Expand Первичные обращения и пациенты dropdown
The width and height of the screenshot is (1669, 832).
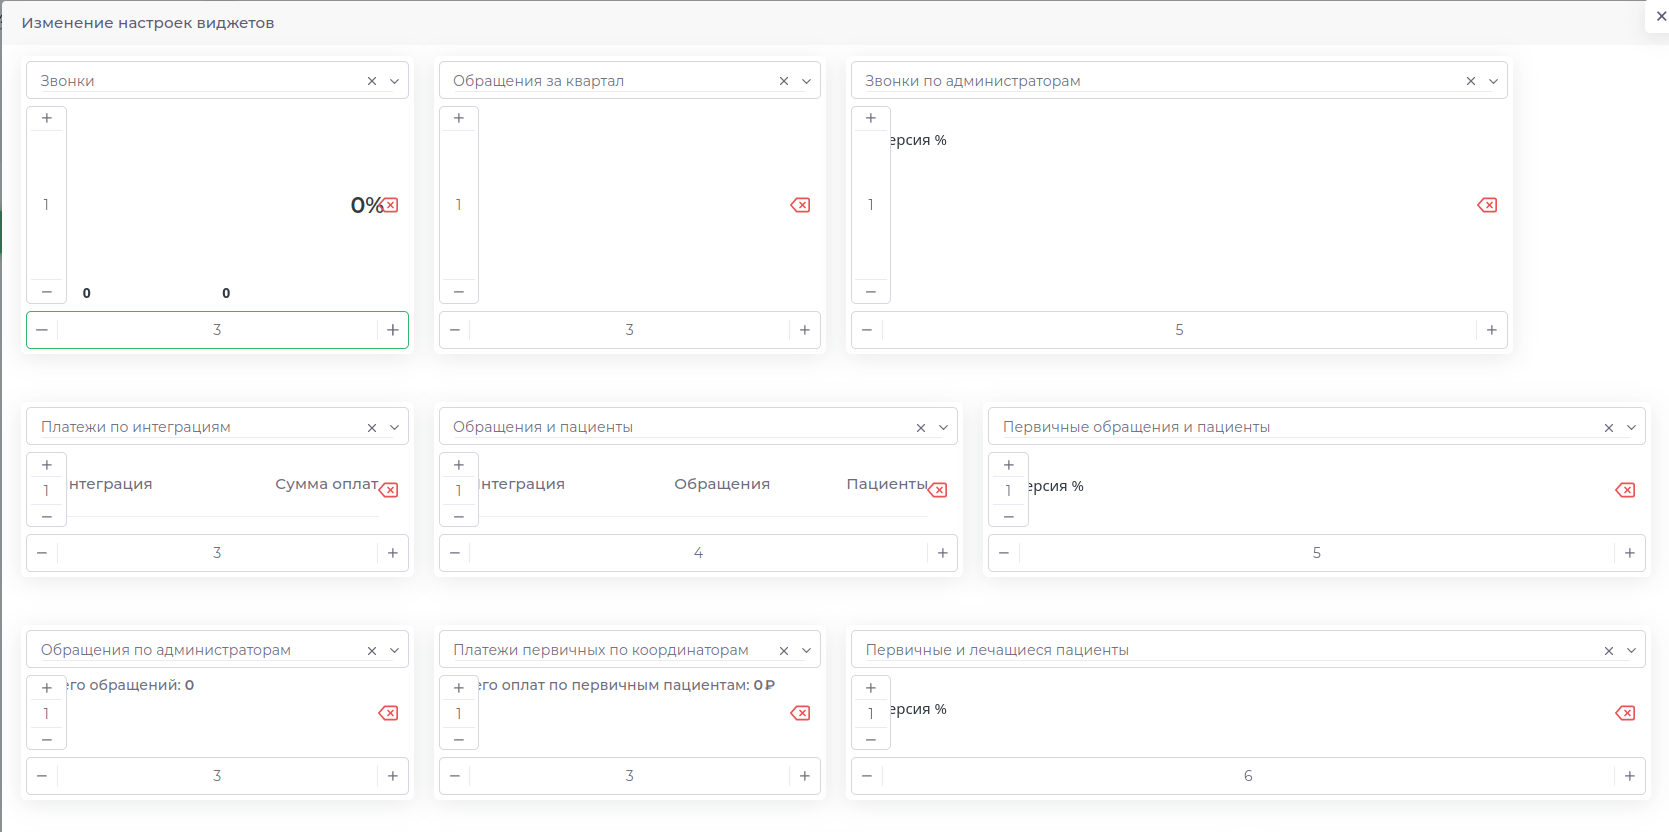tap(1631, 428)
